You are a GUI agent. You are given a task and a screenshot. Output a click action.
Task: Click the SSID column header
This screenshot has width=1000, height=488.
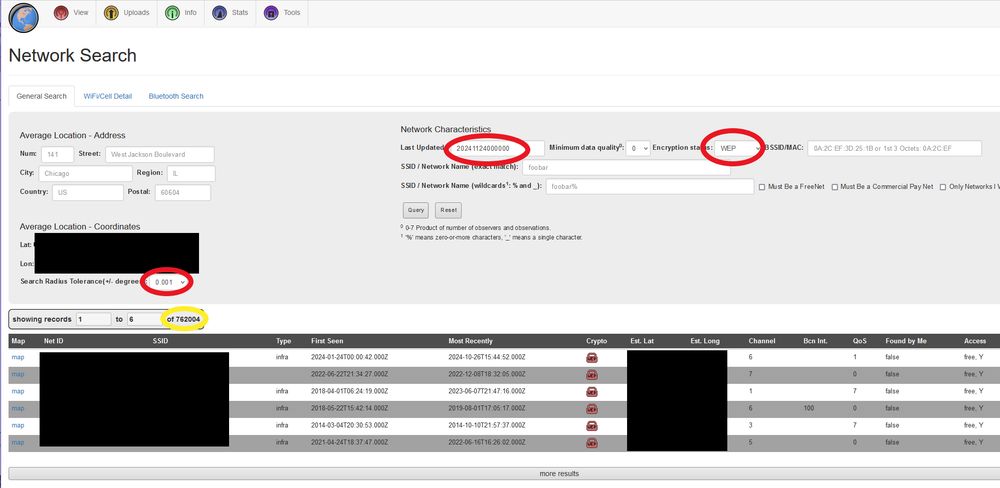(x=160, y=341)
